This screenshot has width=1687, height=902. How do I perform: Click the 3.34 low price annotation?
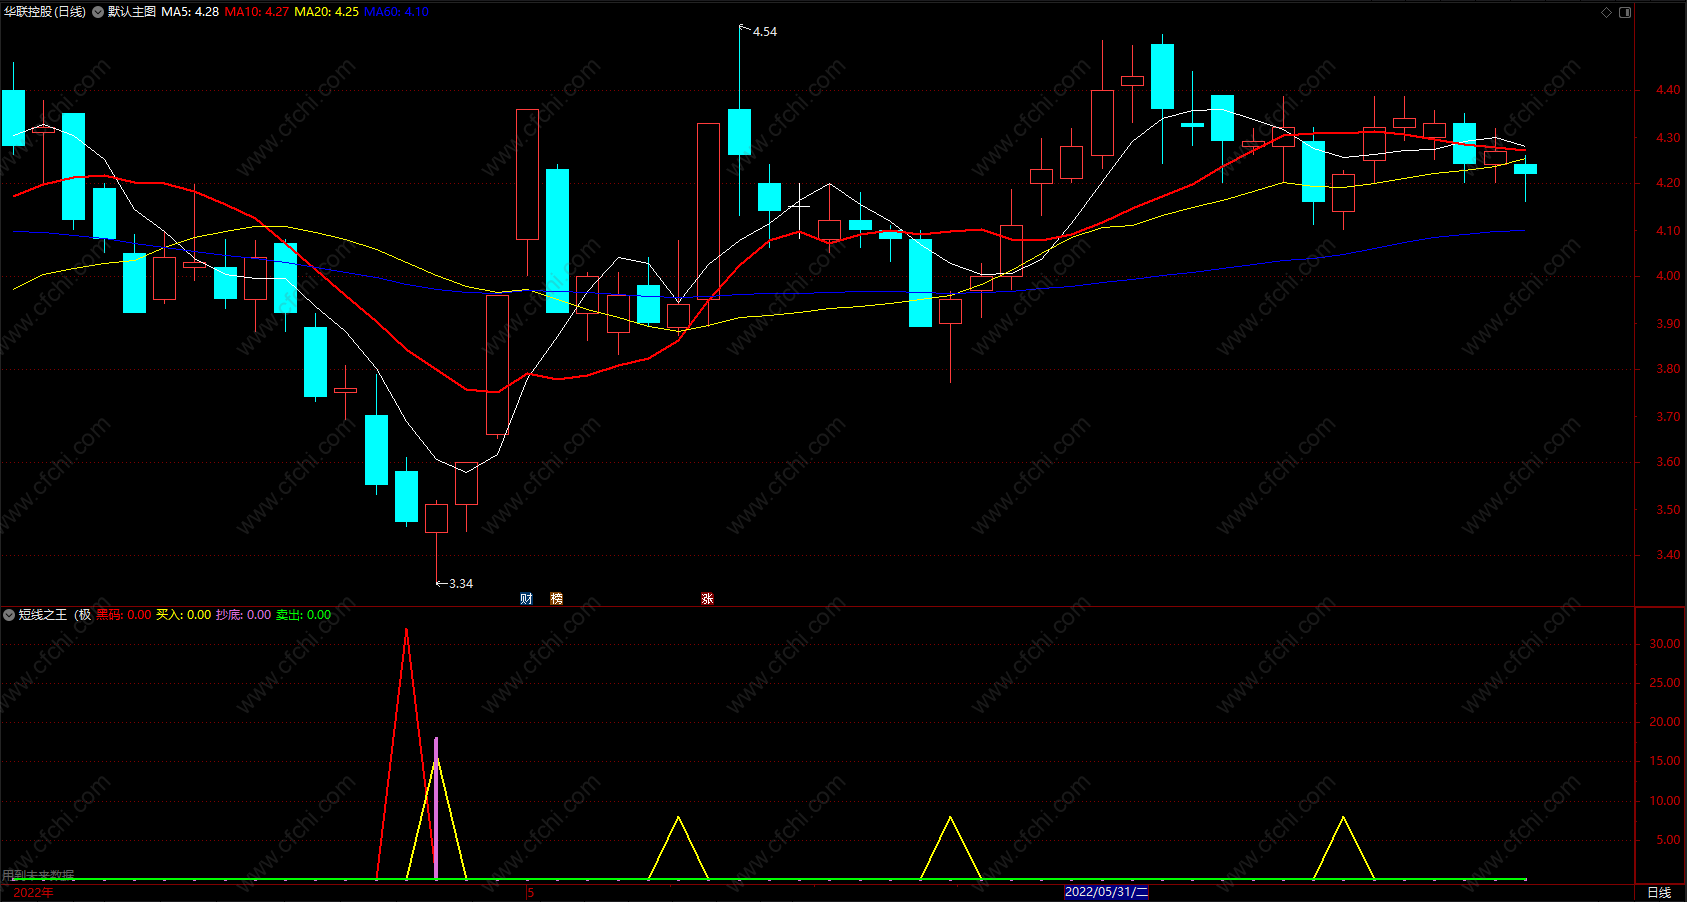[x=461, y=584]
